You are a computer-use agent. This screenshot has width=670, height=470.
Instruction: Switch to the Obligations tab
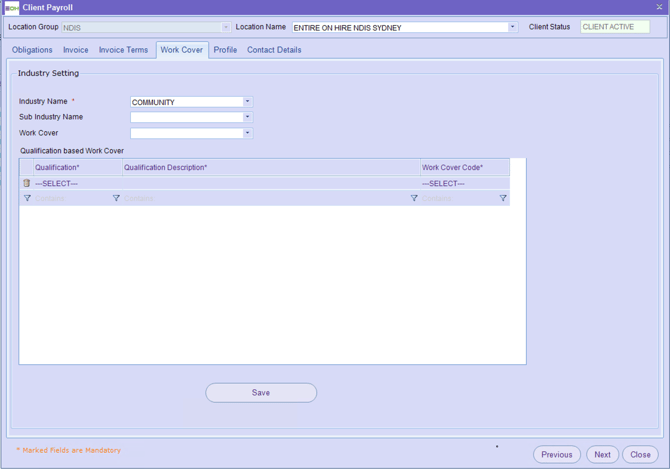pos(32,50)
